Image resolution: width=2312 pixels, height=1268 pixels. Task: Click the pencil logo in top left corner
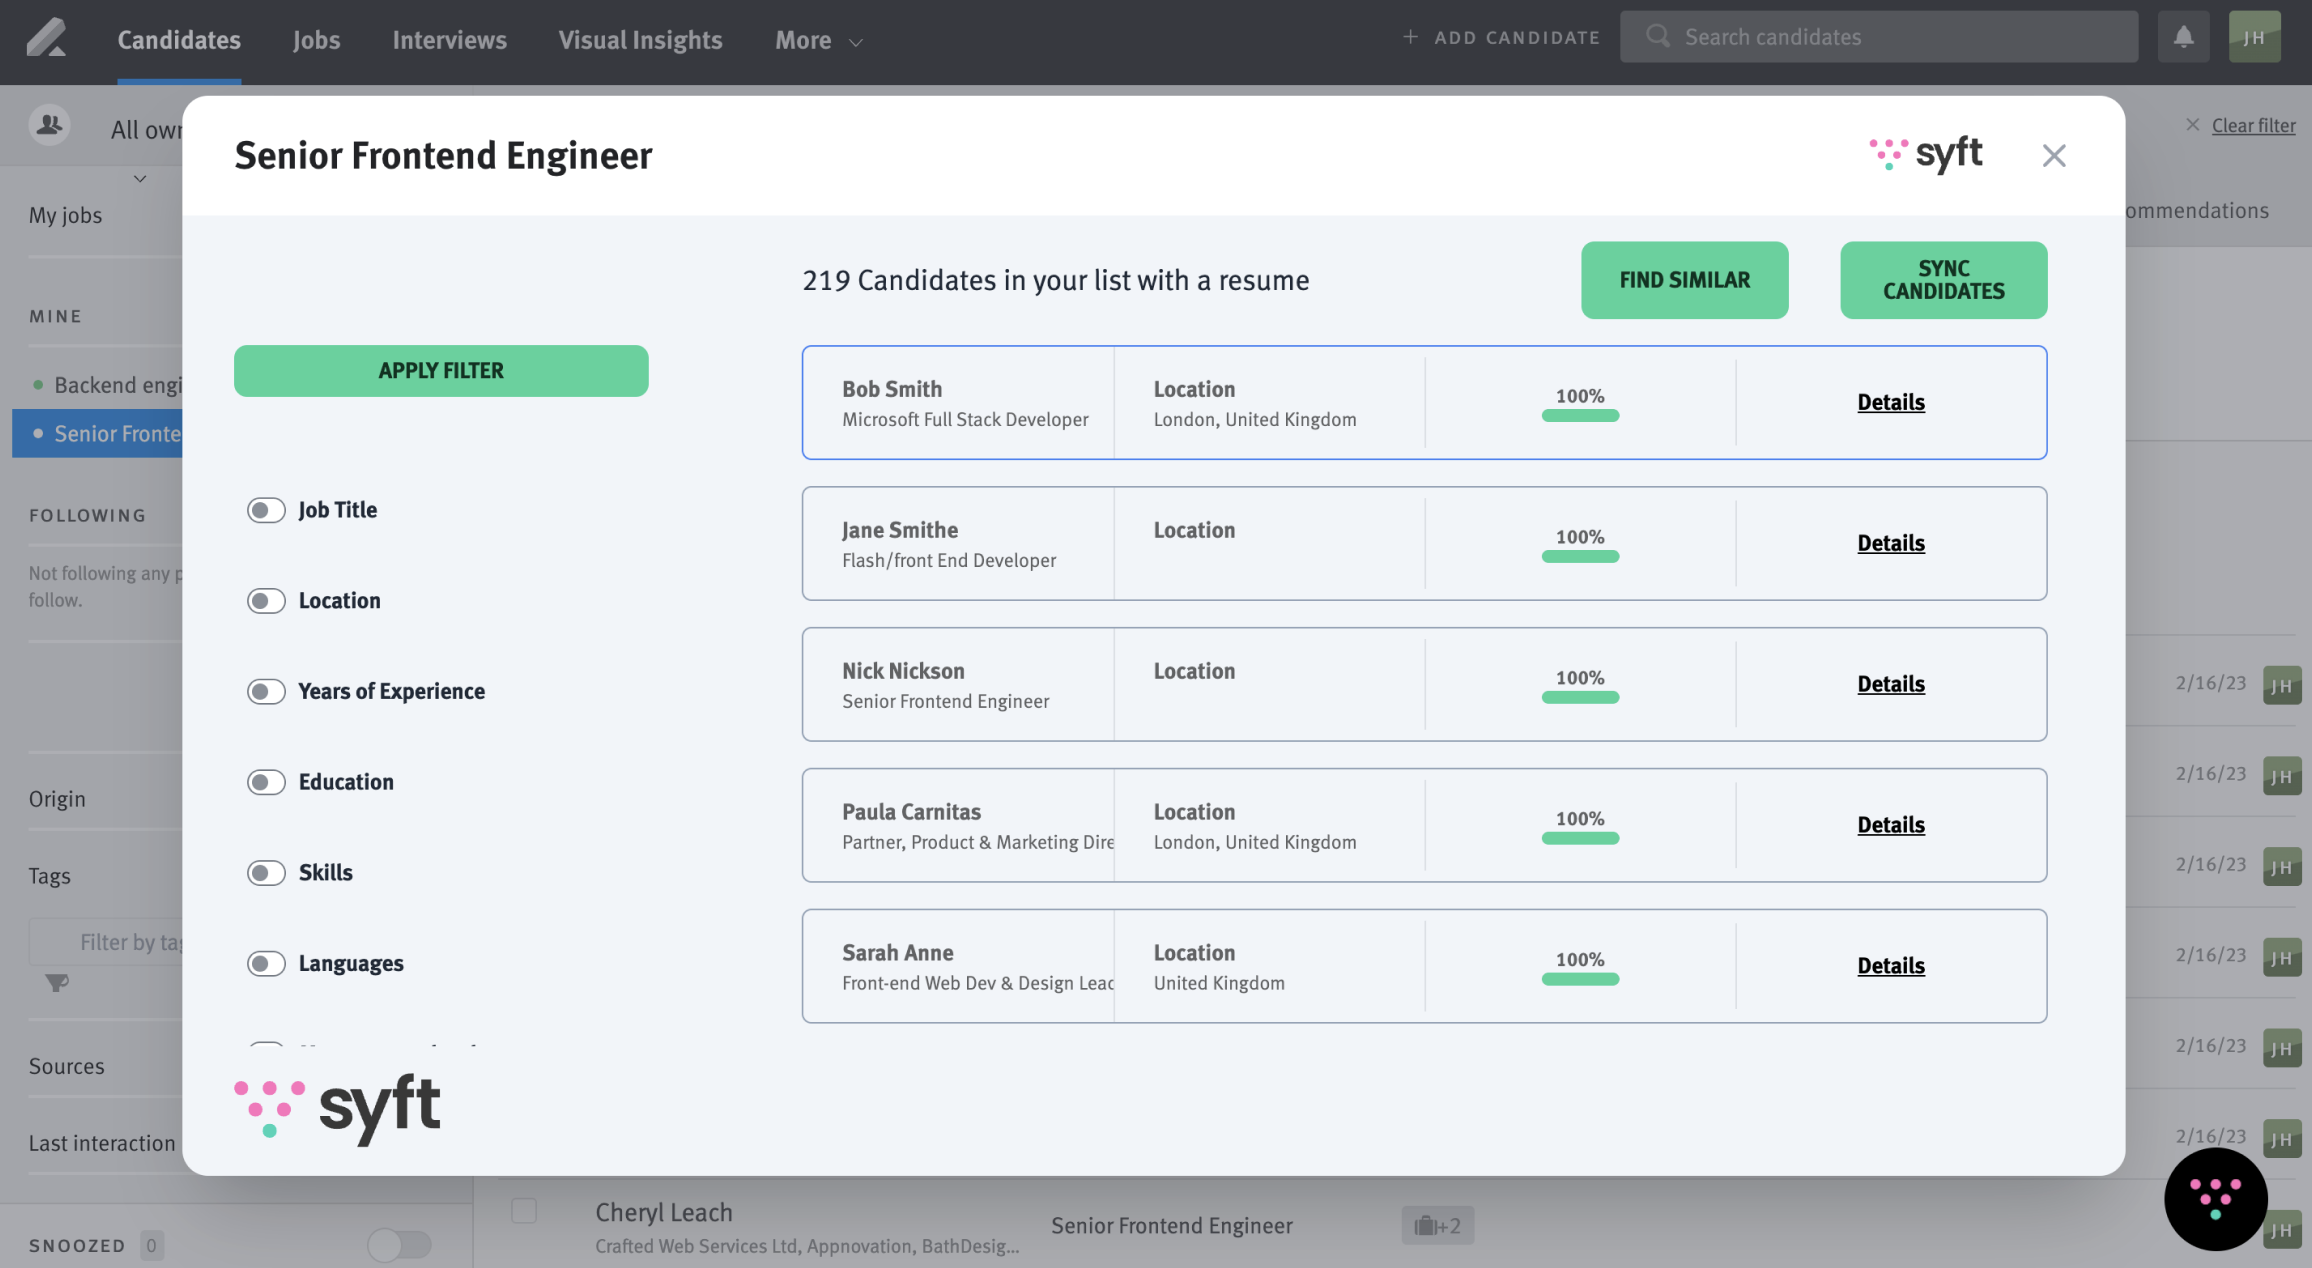[x=47, y=38]
